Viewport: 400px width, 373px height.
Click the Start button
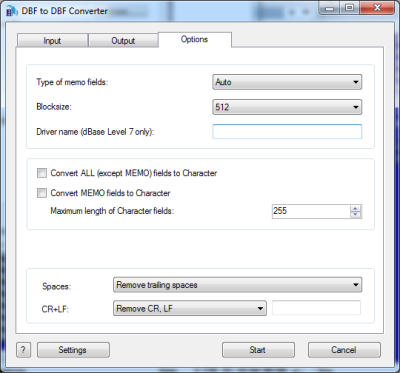(x=258, y=350)
